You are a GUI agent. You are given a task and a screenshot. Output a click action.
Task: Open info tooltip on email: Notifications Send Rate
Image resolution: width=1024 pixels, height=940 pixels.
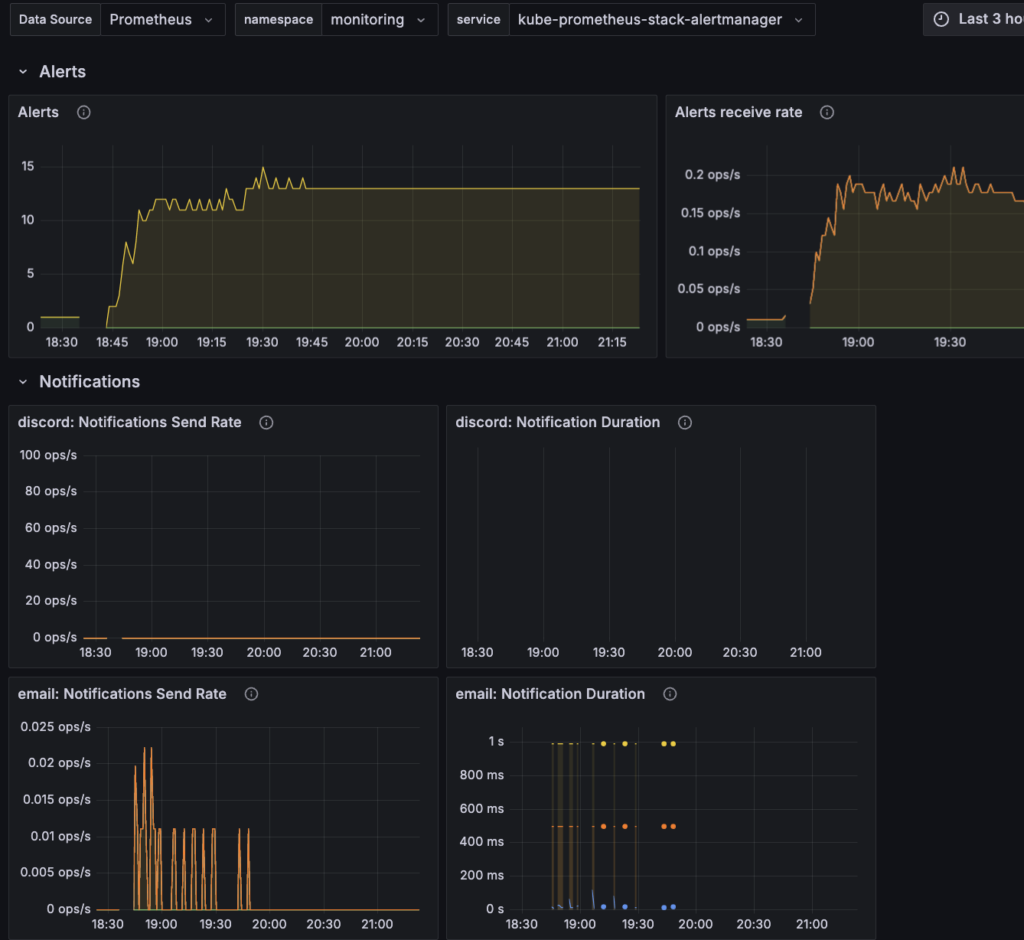[250, 693]
